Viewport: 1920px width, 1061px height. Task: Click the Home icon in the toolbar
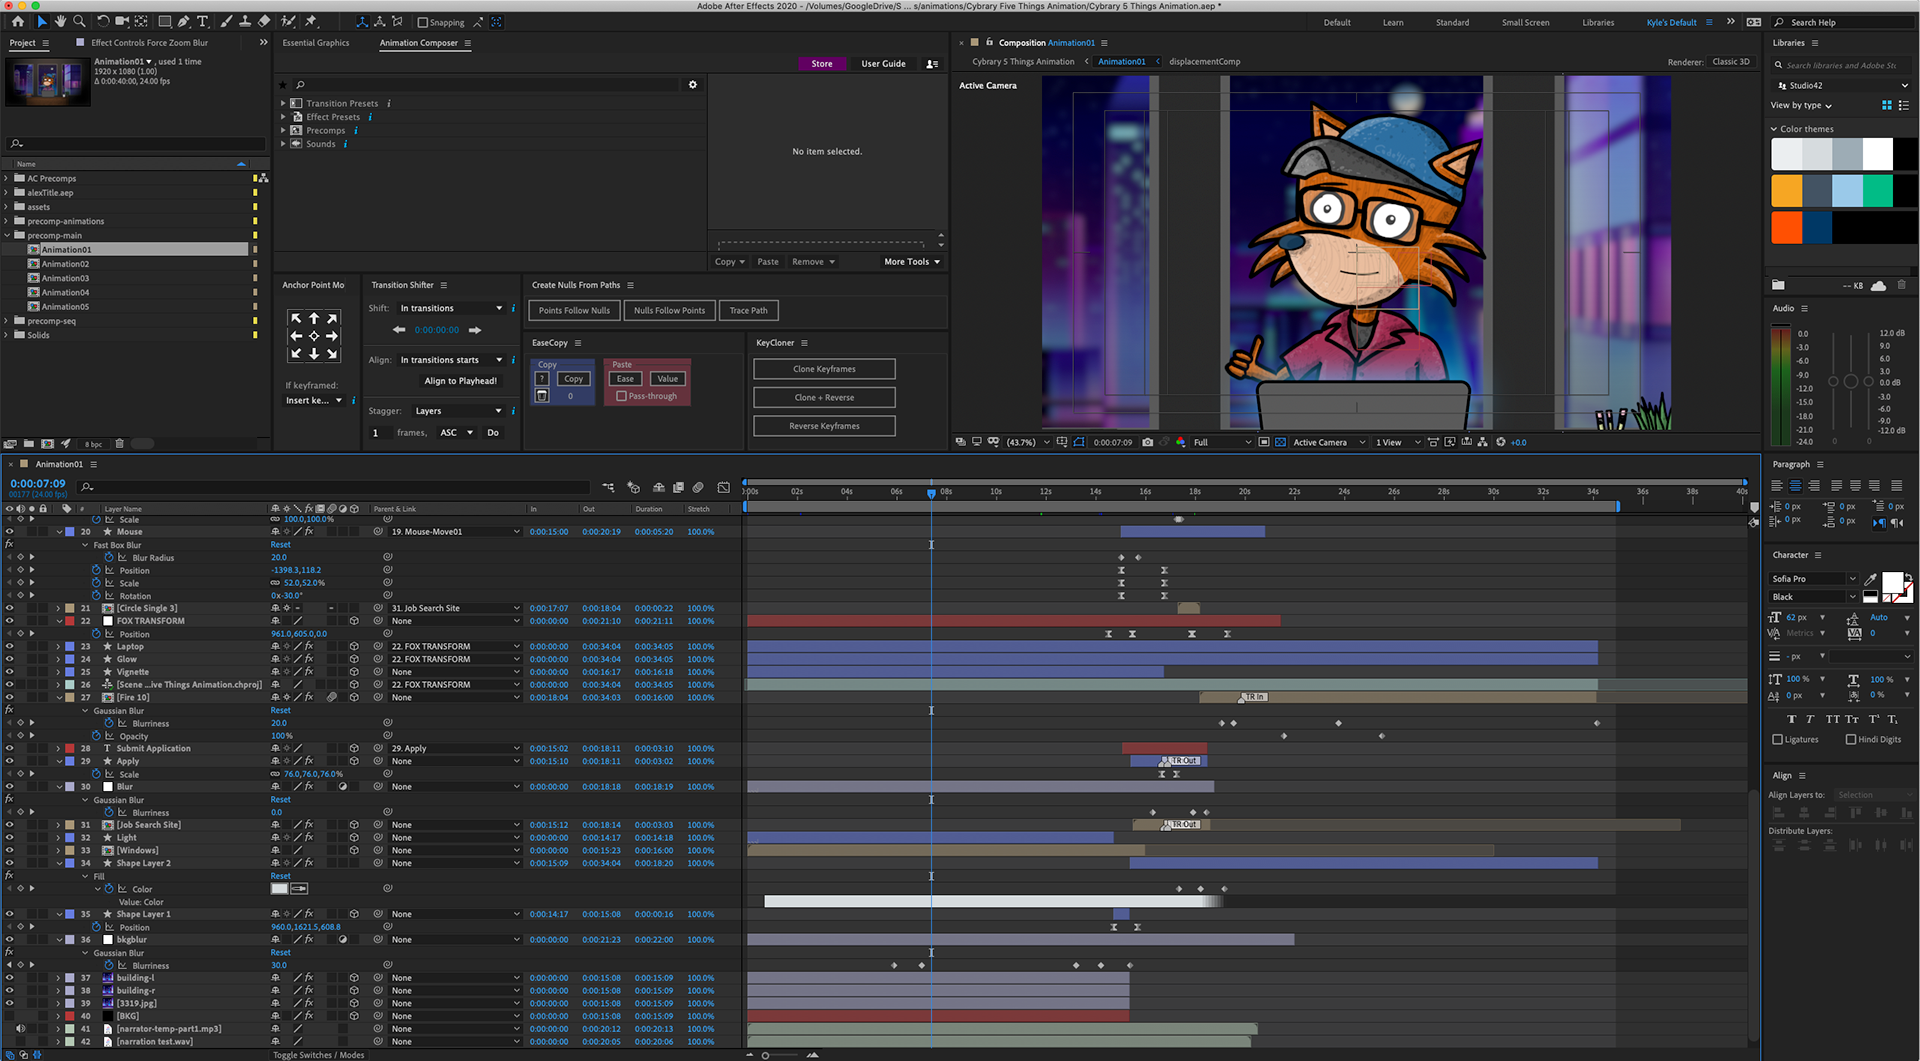click(x=18, y=21)
